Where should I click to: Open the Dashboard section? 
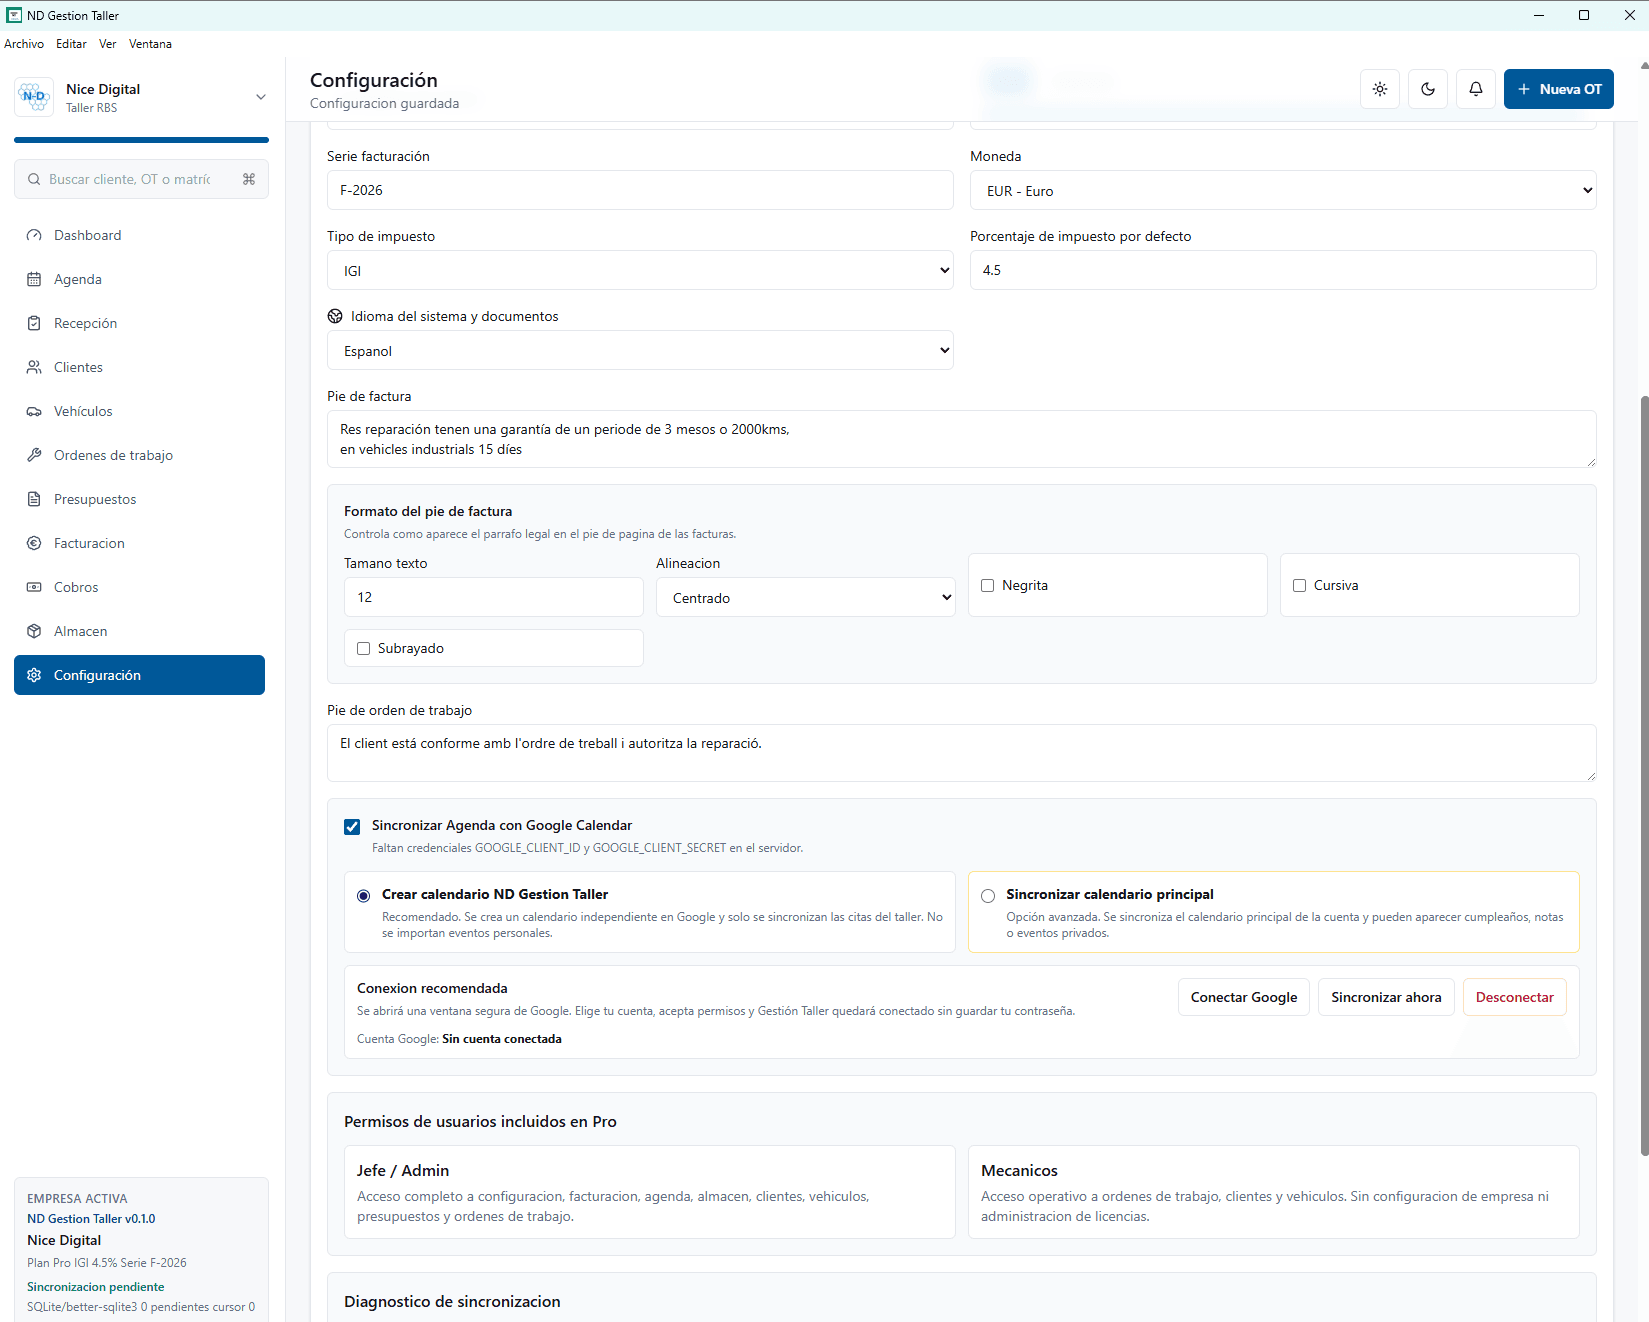pos(140,235)
